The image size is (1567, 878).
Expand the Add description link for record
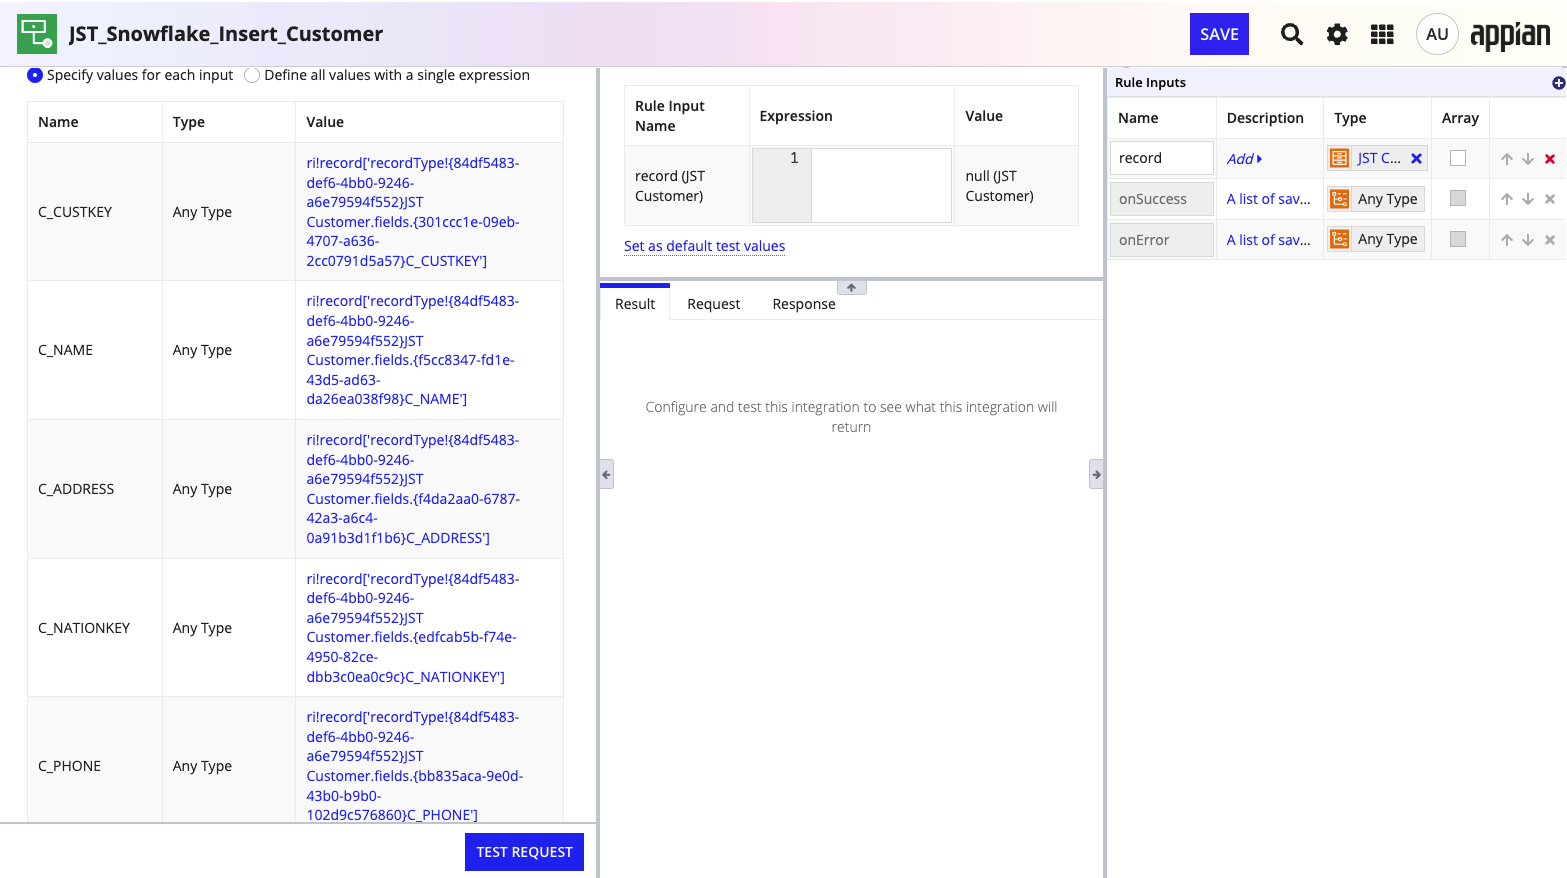1244,159
